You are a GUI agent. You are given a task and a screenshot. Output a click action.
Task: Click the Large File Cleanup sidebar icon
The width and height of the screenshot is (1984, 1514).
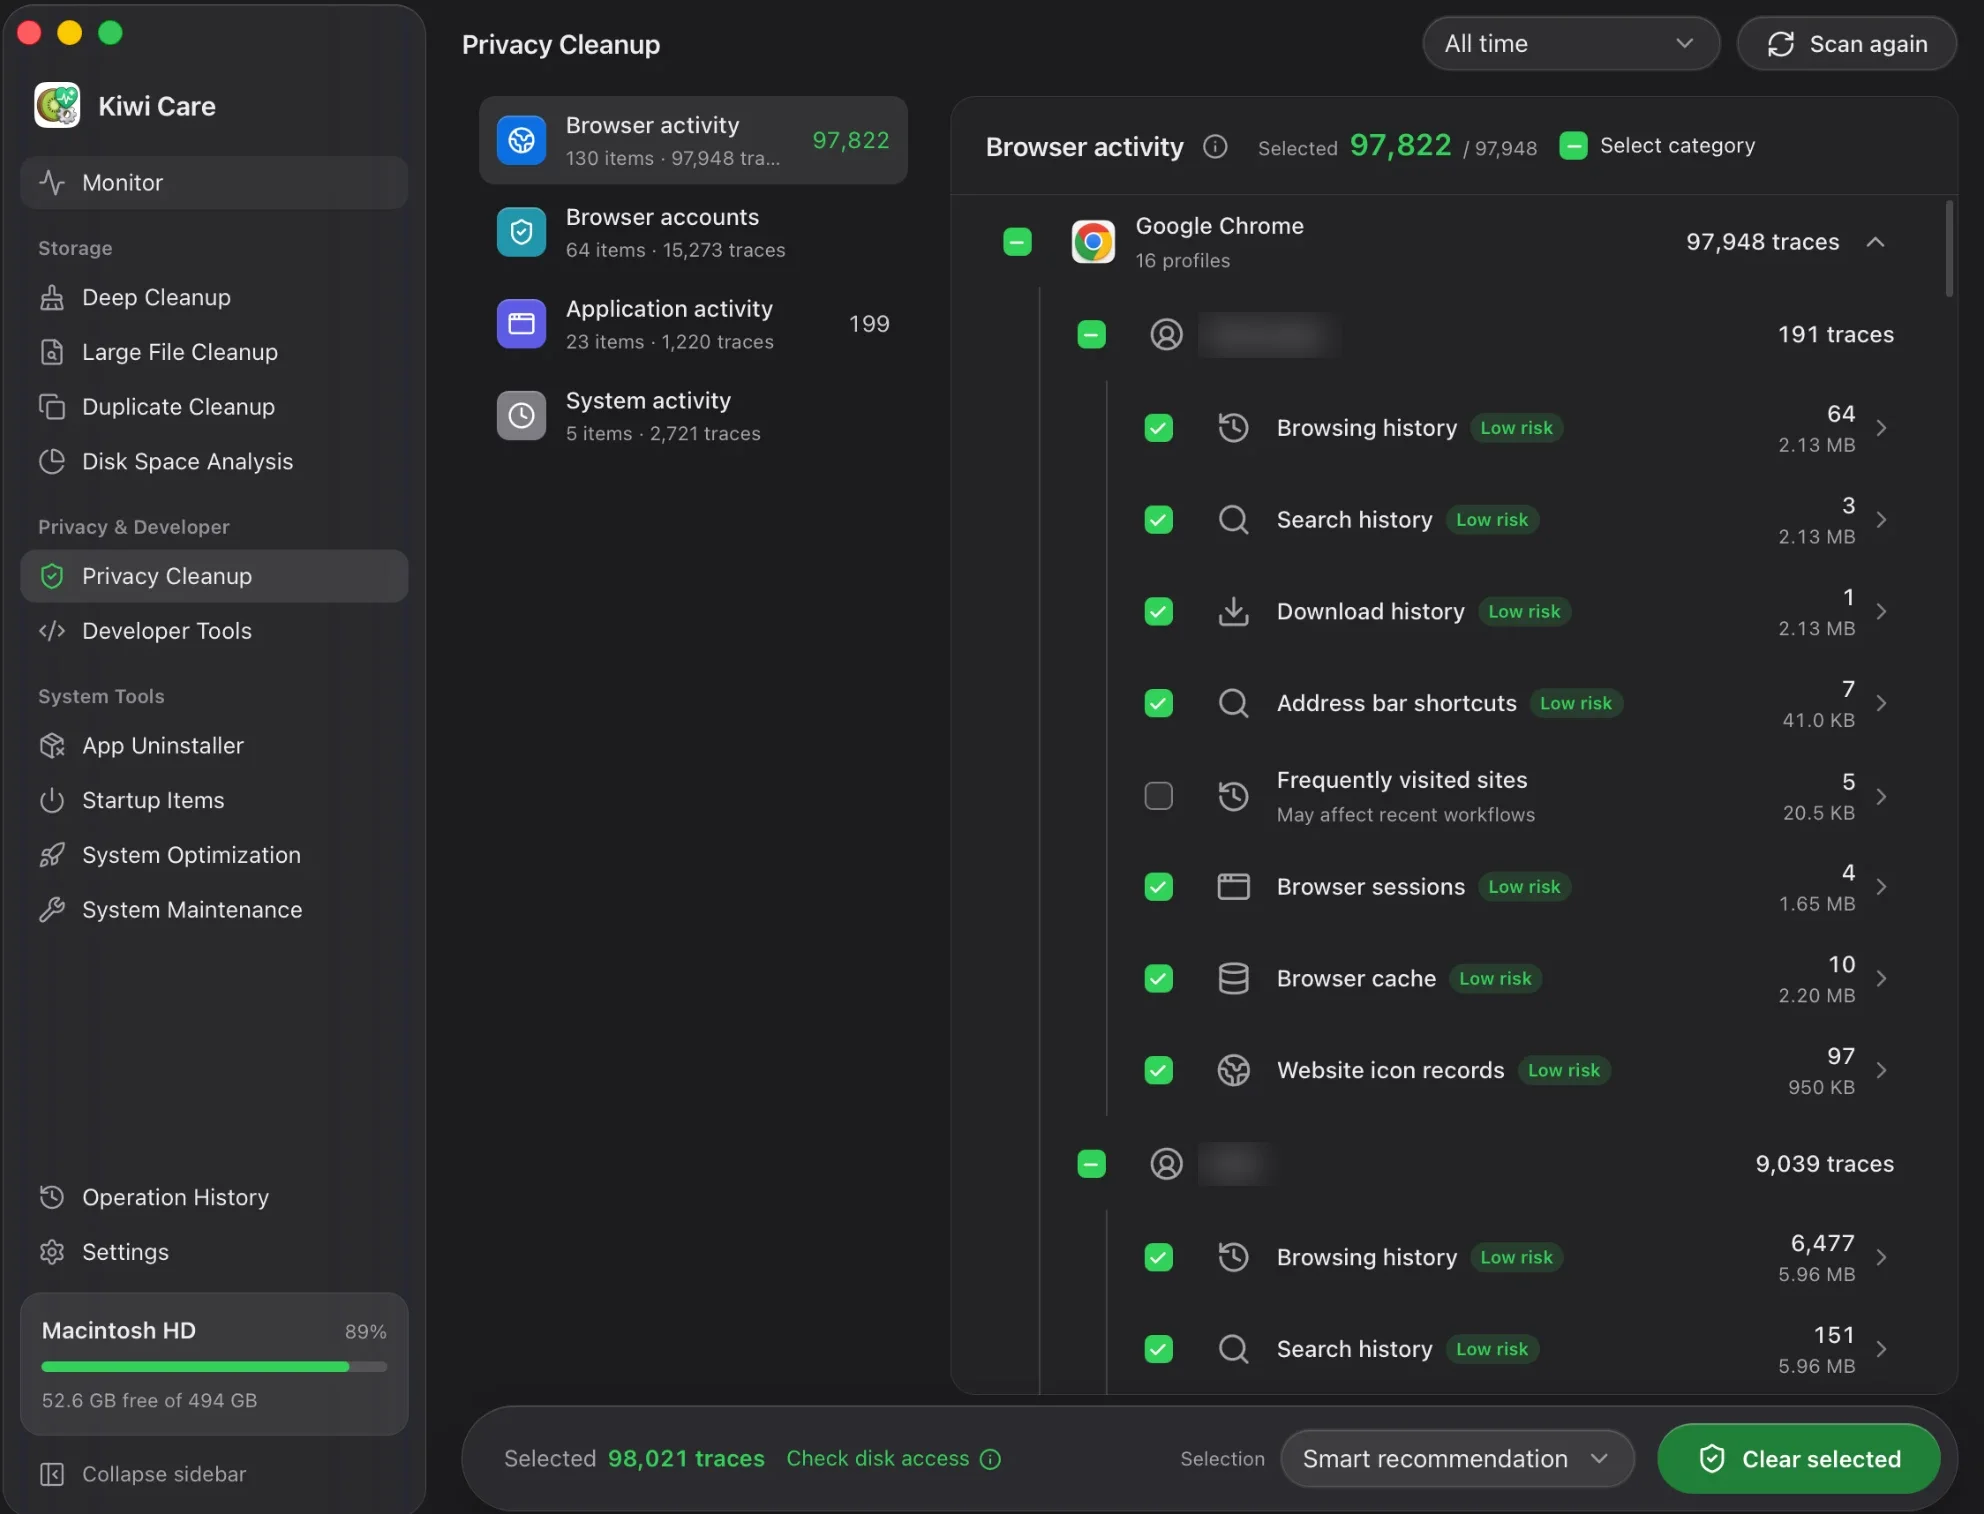pos(52,352)
